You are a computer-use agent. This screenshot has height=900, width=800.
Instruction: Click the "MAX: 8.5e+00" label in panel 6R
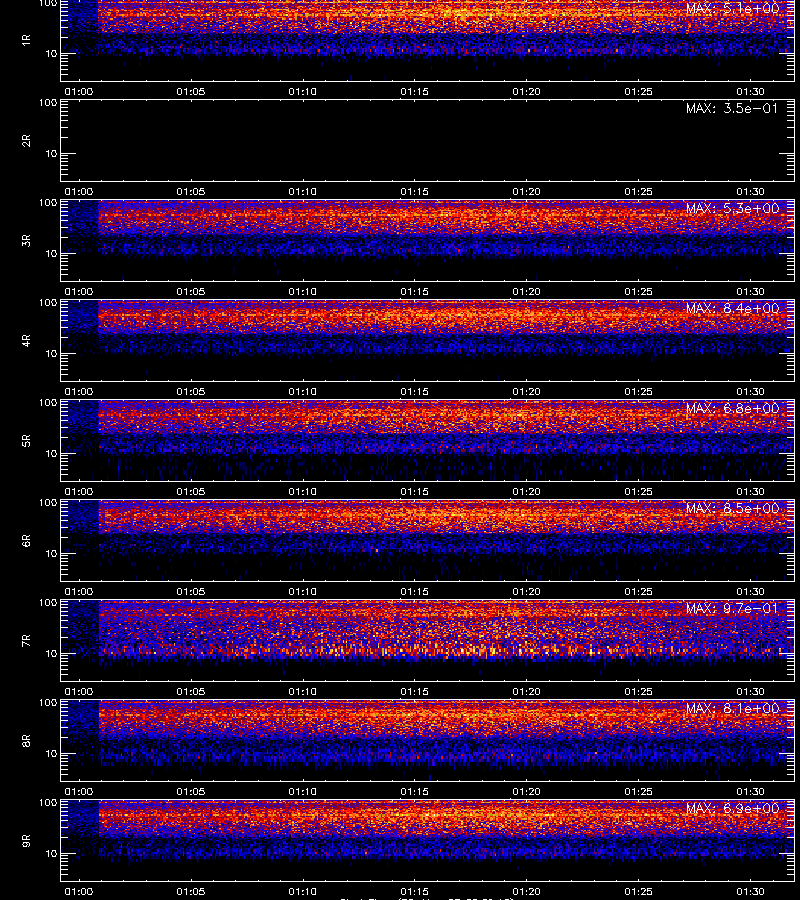[732, 508]
